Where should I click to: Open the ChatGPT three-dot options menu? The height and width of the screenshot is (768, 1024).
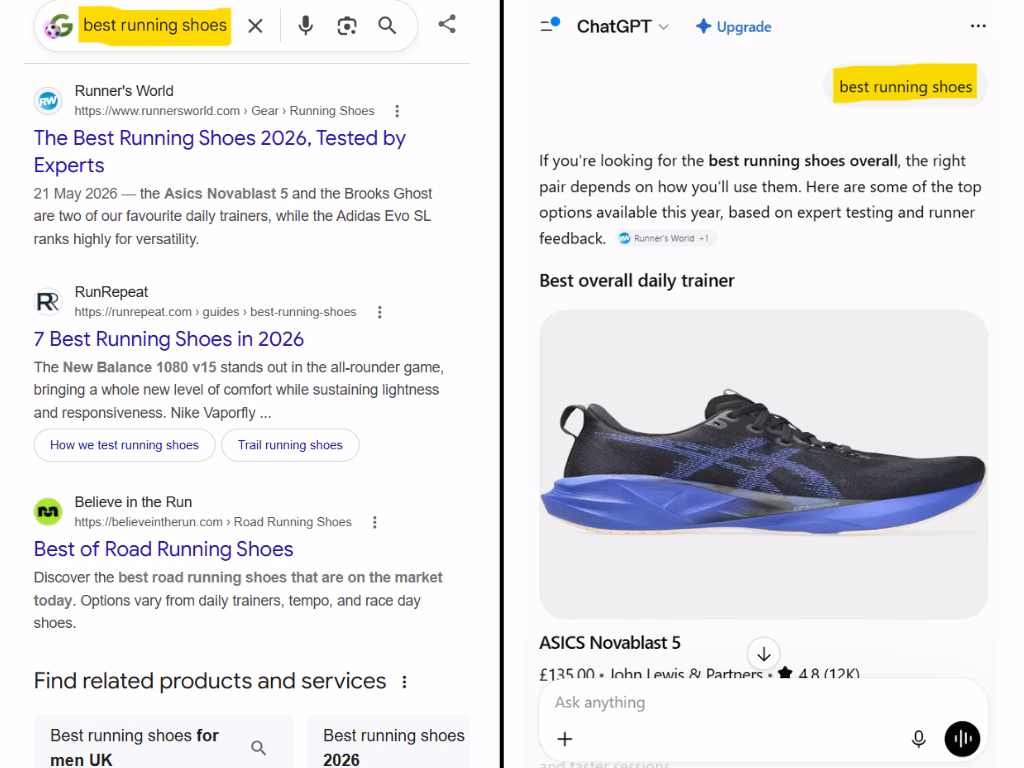[x=978, y=26]
